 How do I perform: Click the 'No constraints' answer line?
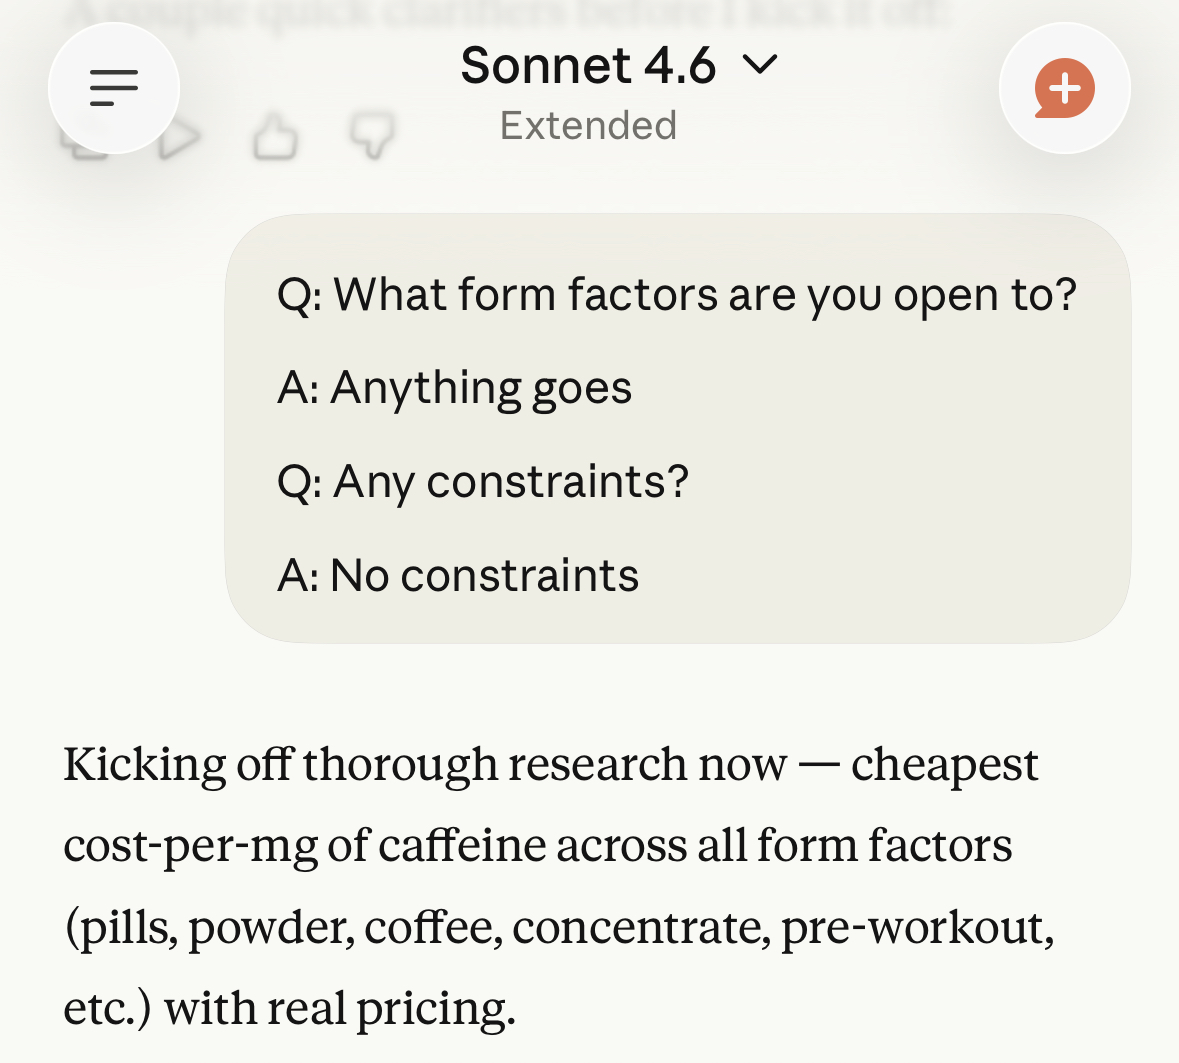(x=458, y=576)
